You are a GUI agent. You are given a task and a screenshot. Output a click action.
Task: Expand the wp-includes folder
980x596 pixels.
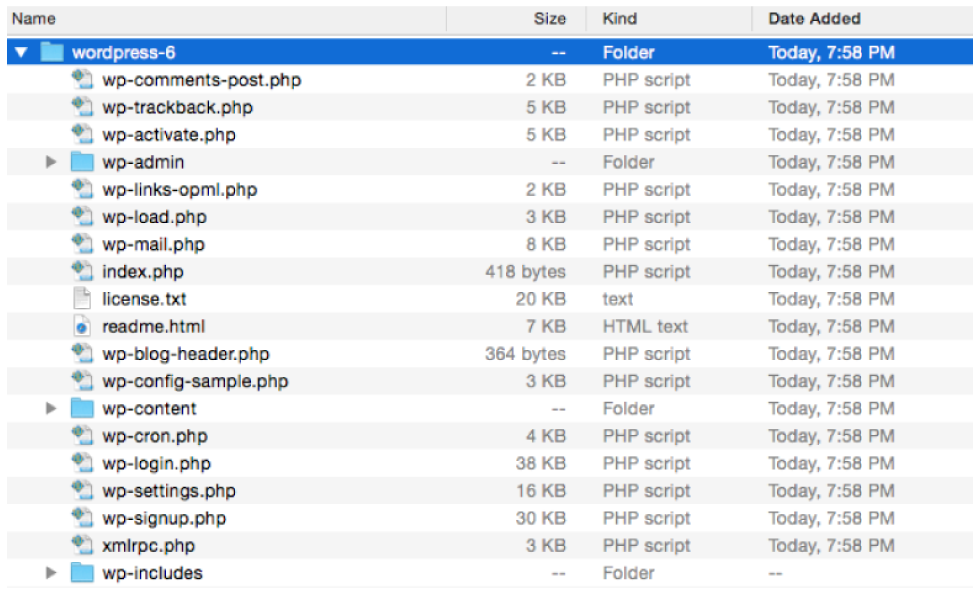point(50,572)
